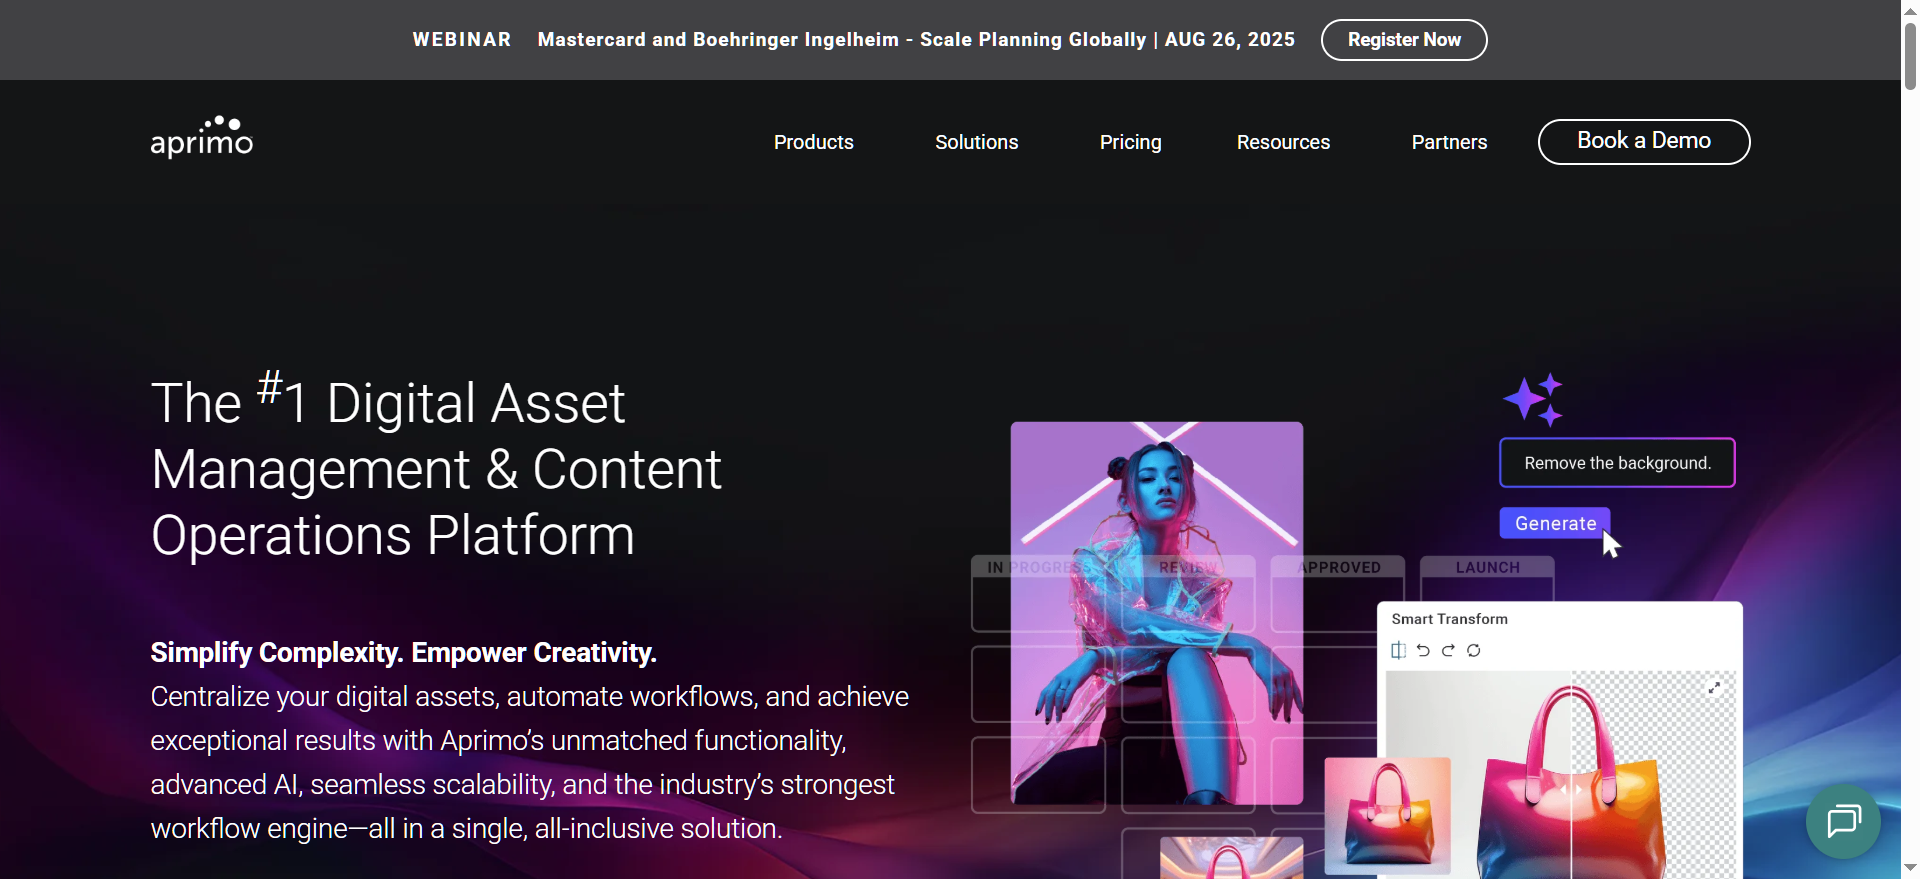Click Register Now for the webinar
1920x879 pixels.
coord(1404,40)
